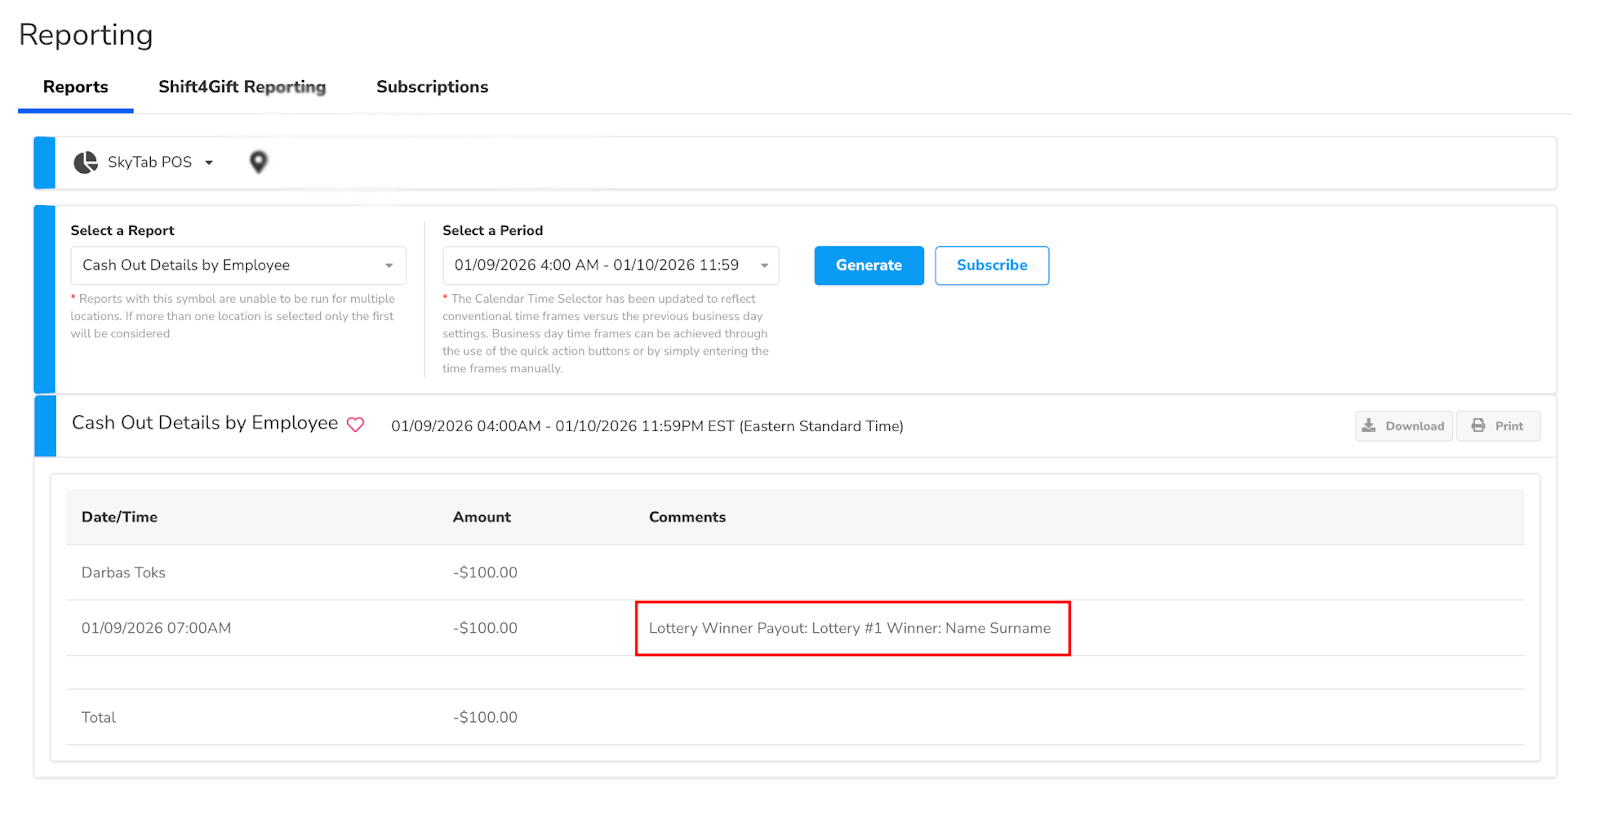The height and width of the screenshot is (815, 1600).
Task: Open the Select a Report dropdown
Action: 238,266
